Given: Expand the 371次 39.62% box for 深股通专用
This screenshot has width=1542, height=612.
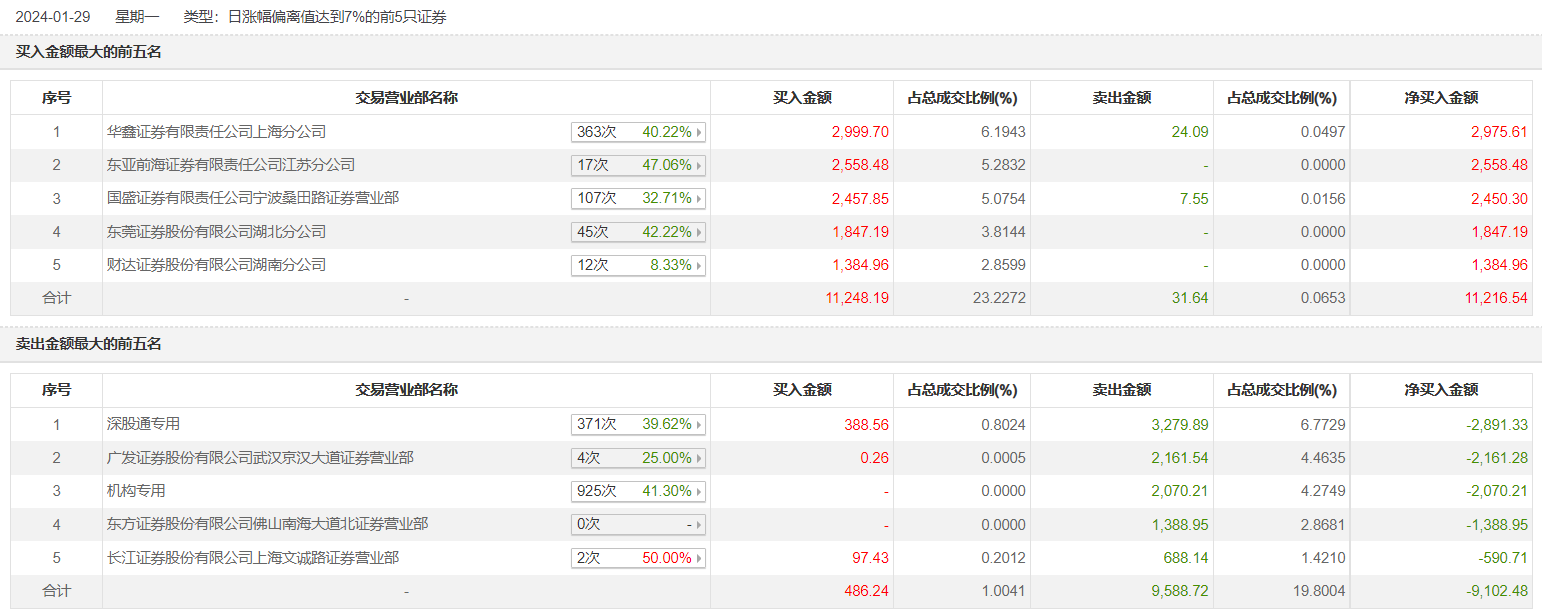Looking at the screenshot, I should pos(638,424).
